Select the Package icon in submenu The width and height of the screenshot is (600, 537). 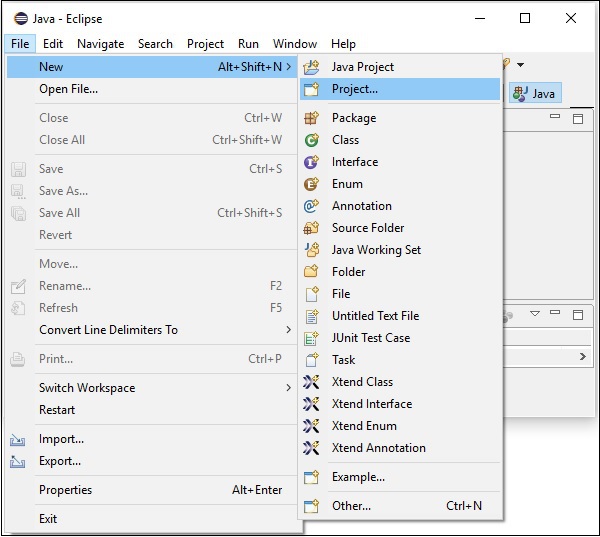(x=311, y=118)
